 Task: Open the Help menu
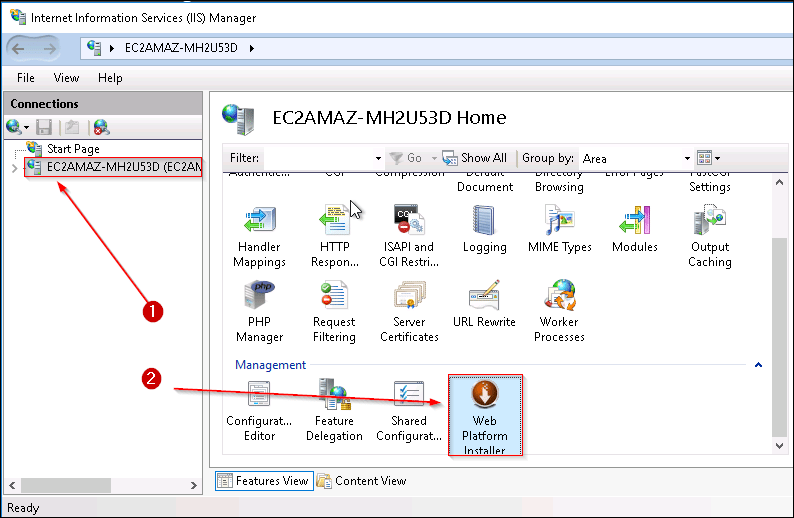pyautogui.click(x=110, y=78)
